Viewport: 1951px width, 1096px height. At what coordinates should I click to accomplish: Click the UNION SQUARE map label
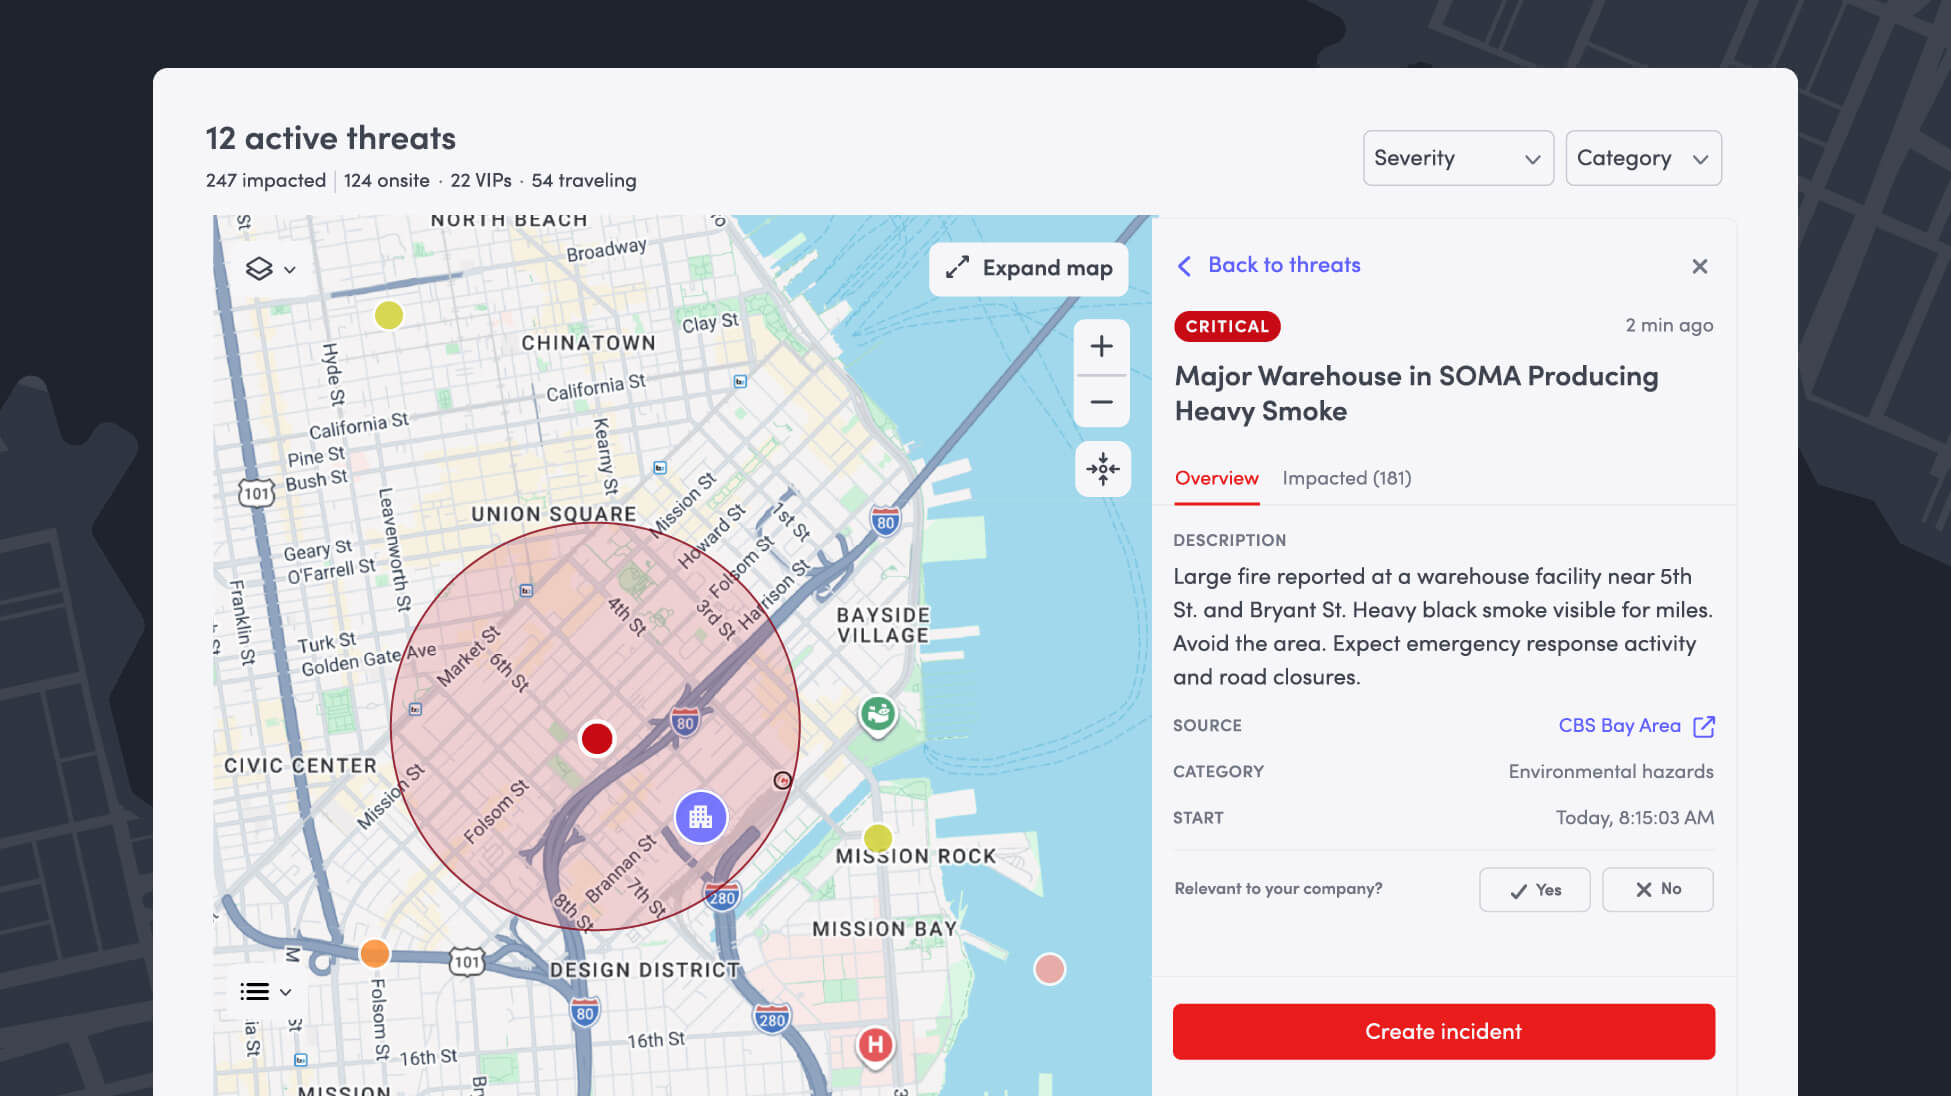[554, 514]
